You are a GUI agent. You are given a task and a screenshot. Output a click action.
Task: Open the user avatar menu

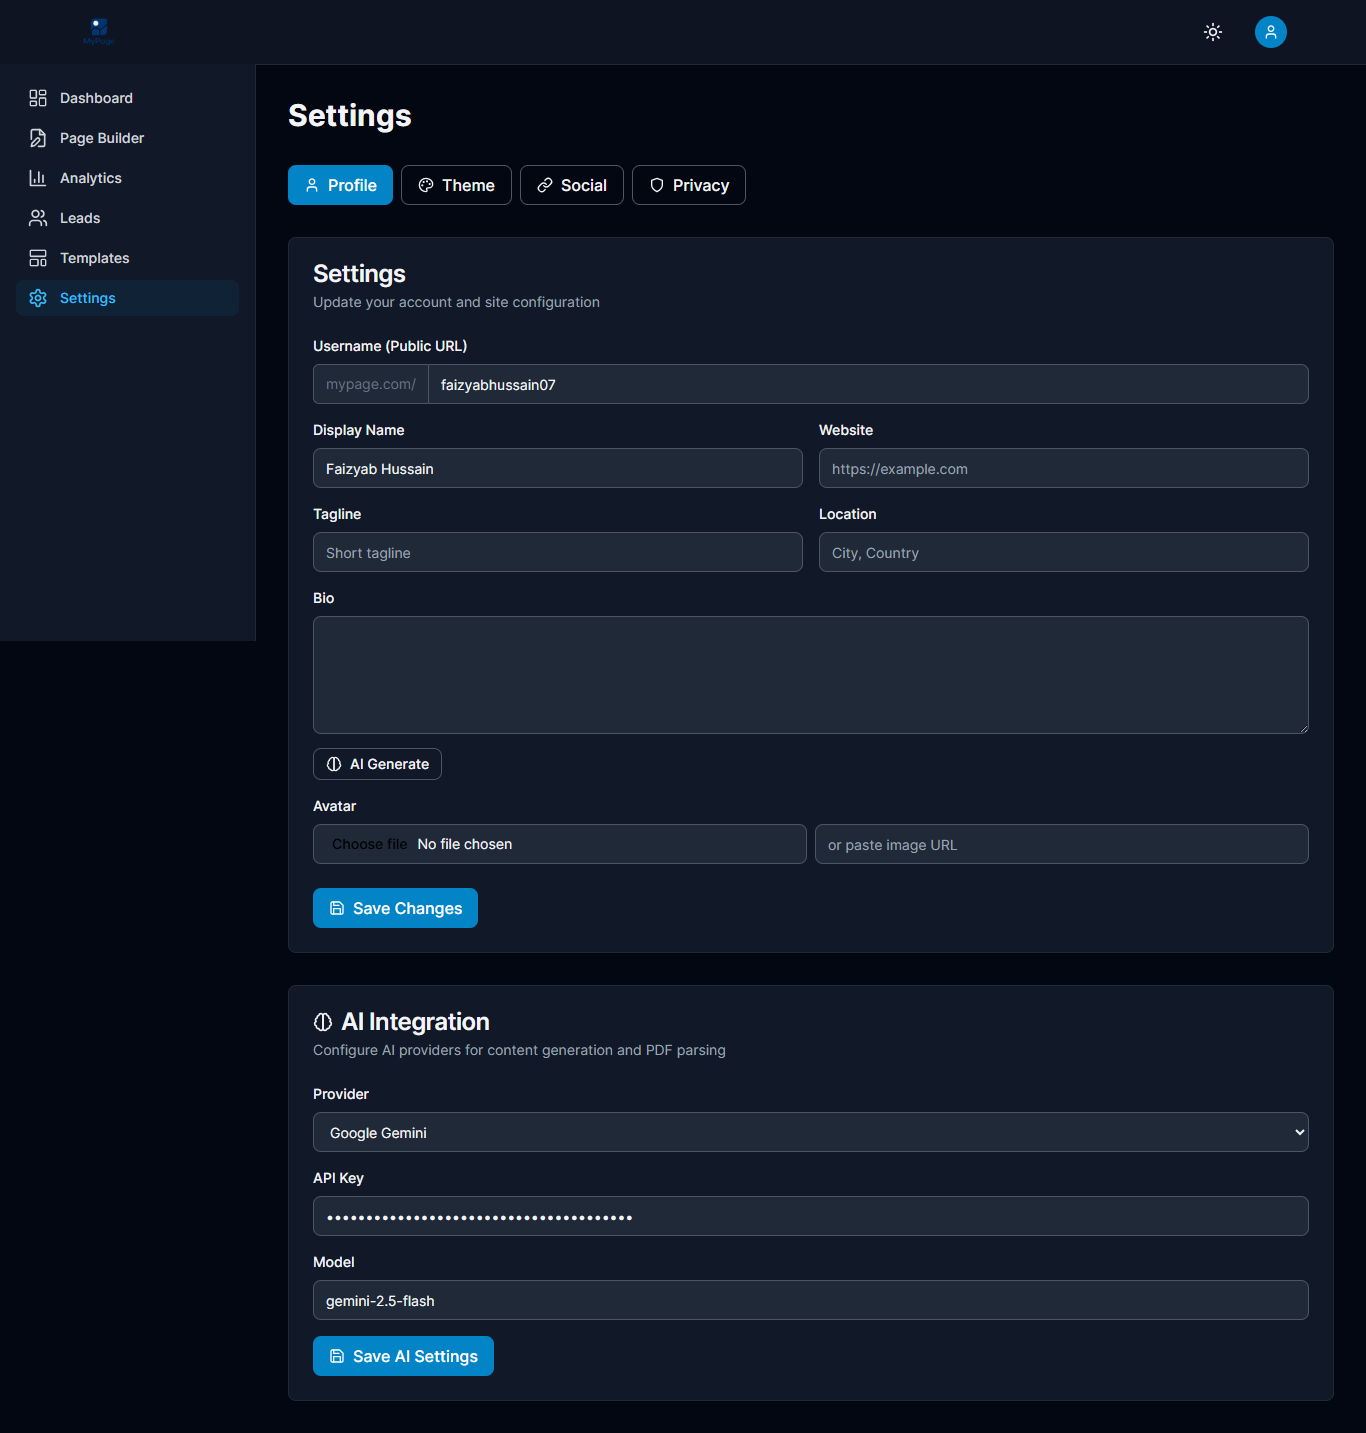pyautogui.click(x=1270, y=32)
